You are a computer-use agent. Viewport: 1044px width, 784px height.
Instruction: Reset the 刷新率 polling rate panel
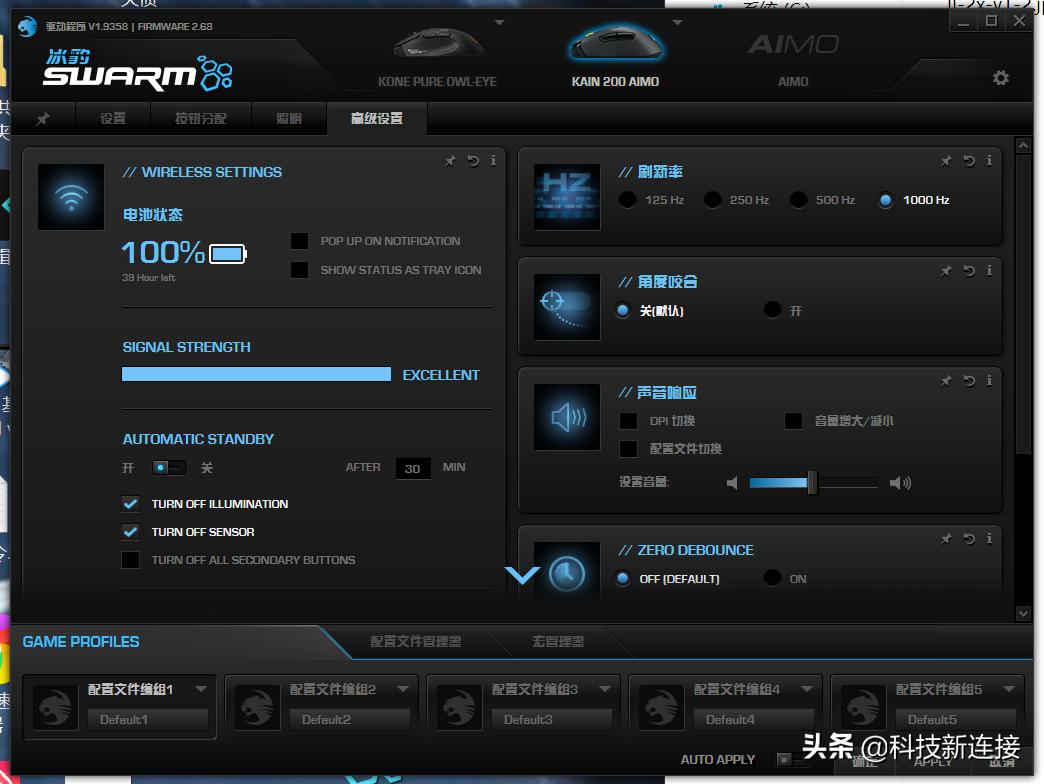[x=969, y=160]
